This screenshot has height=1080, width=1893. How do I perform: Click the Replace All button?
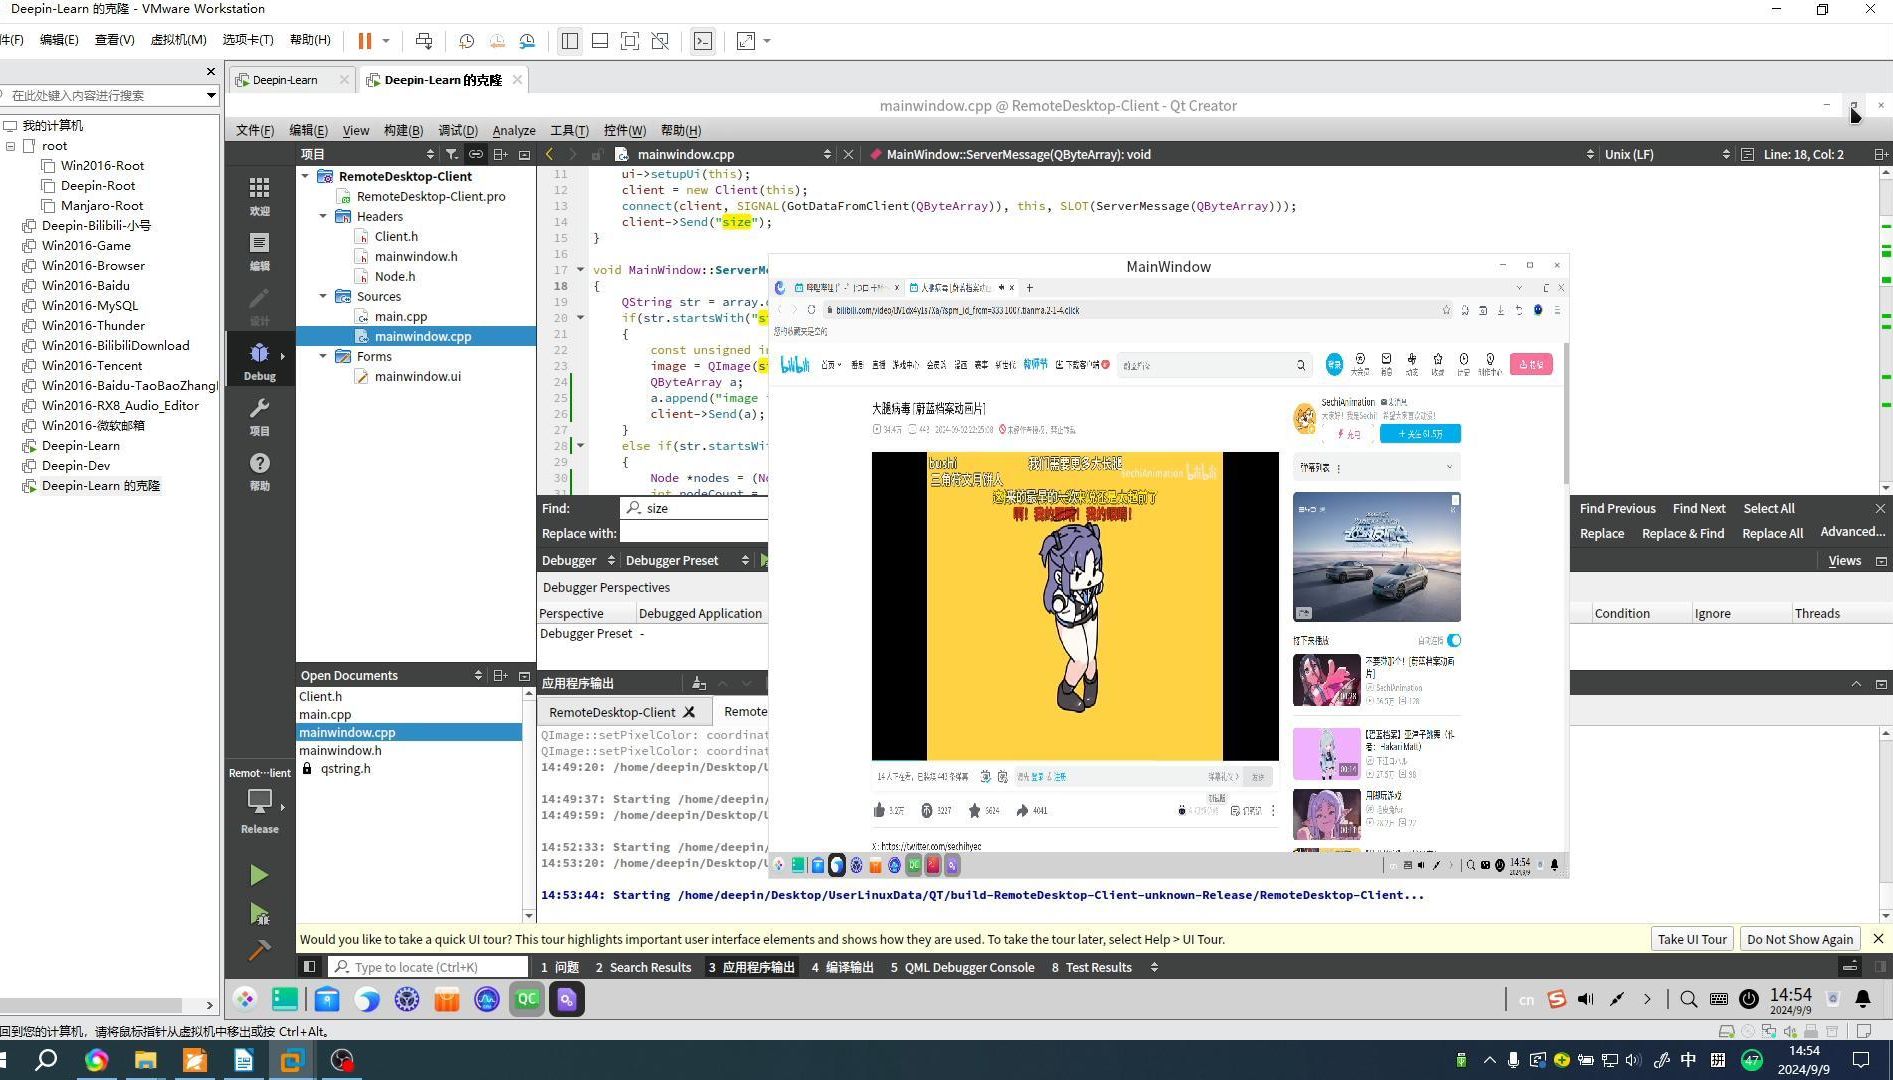1772,533
